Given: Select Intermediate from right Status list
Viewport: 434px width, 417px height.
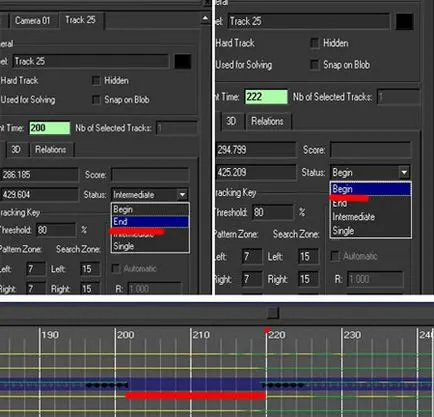Looking at the screenshot, I should coord(370,217).
